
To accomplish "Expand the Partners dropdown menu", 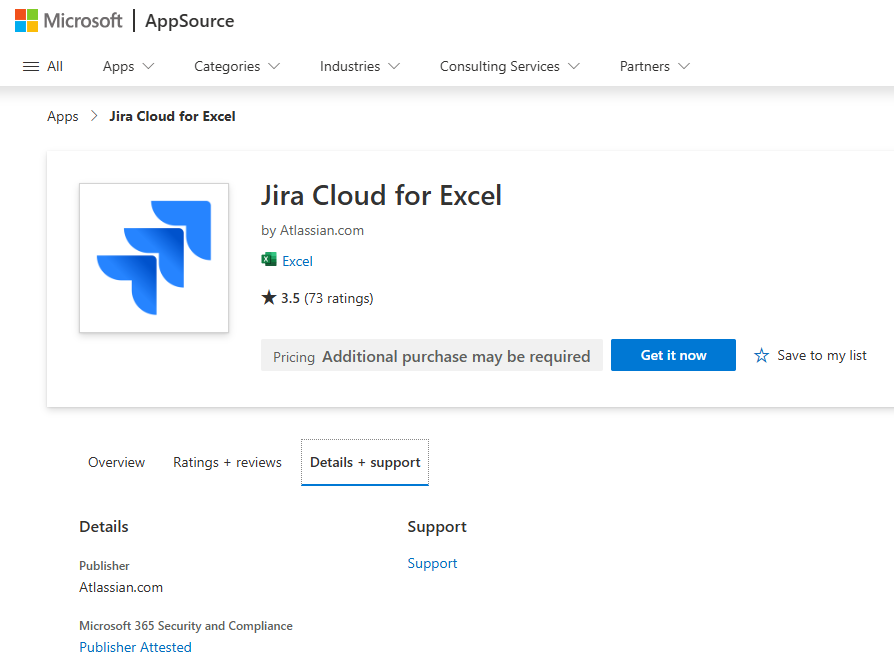I will 655,66.
